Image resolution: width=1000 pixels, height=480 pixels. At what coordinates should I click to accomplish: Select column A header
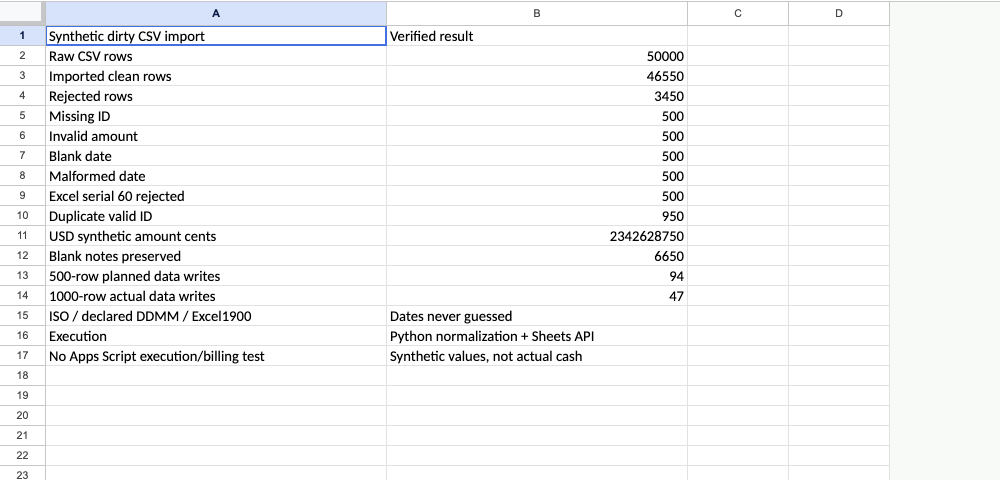point(216,13)
